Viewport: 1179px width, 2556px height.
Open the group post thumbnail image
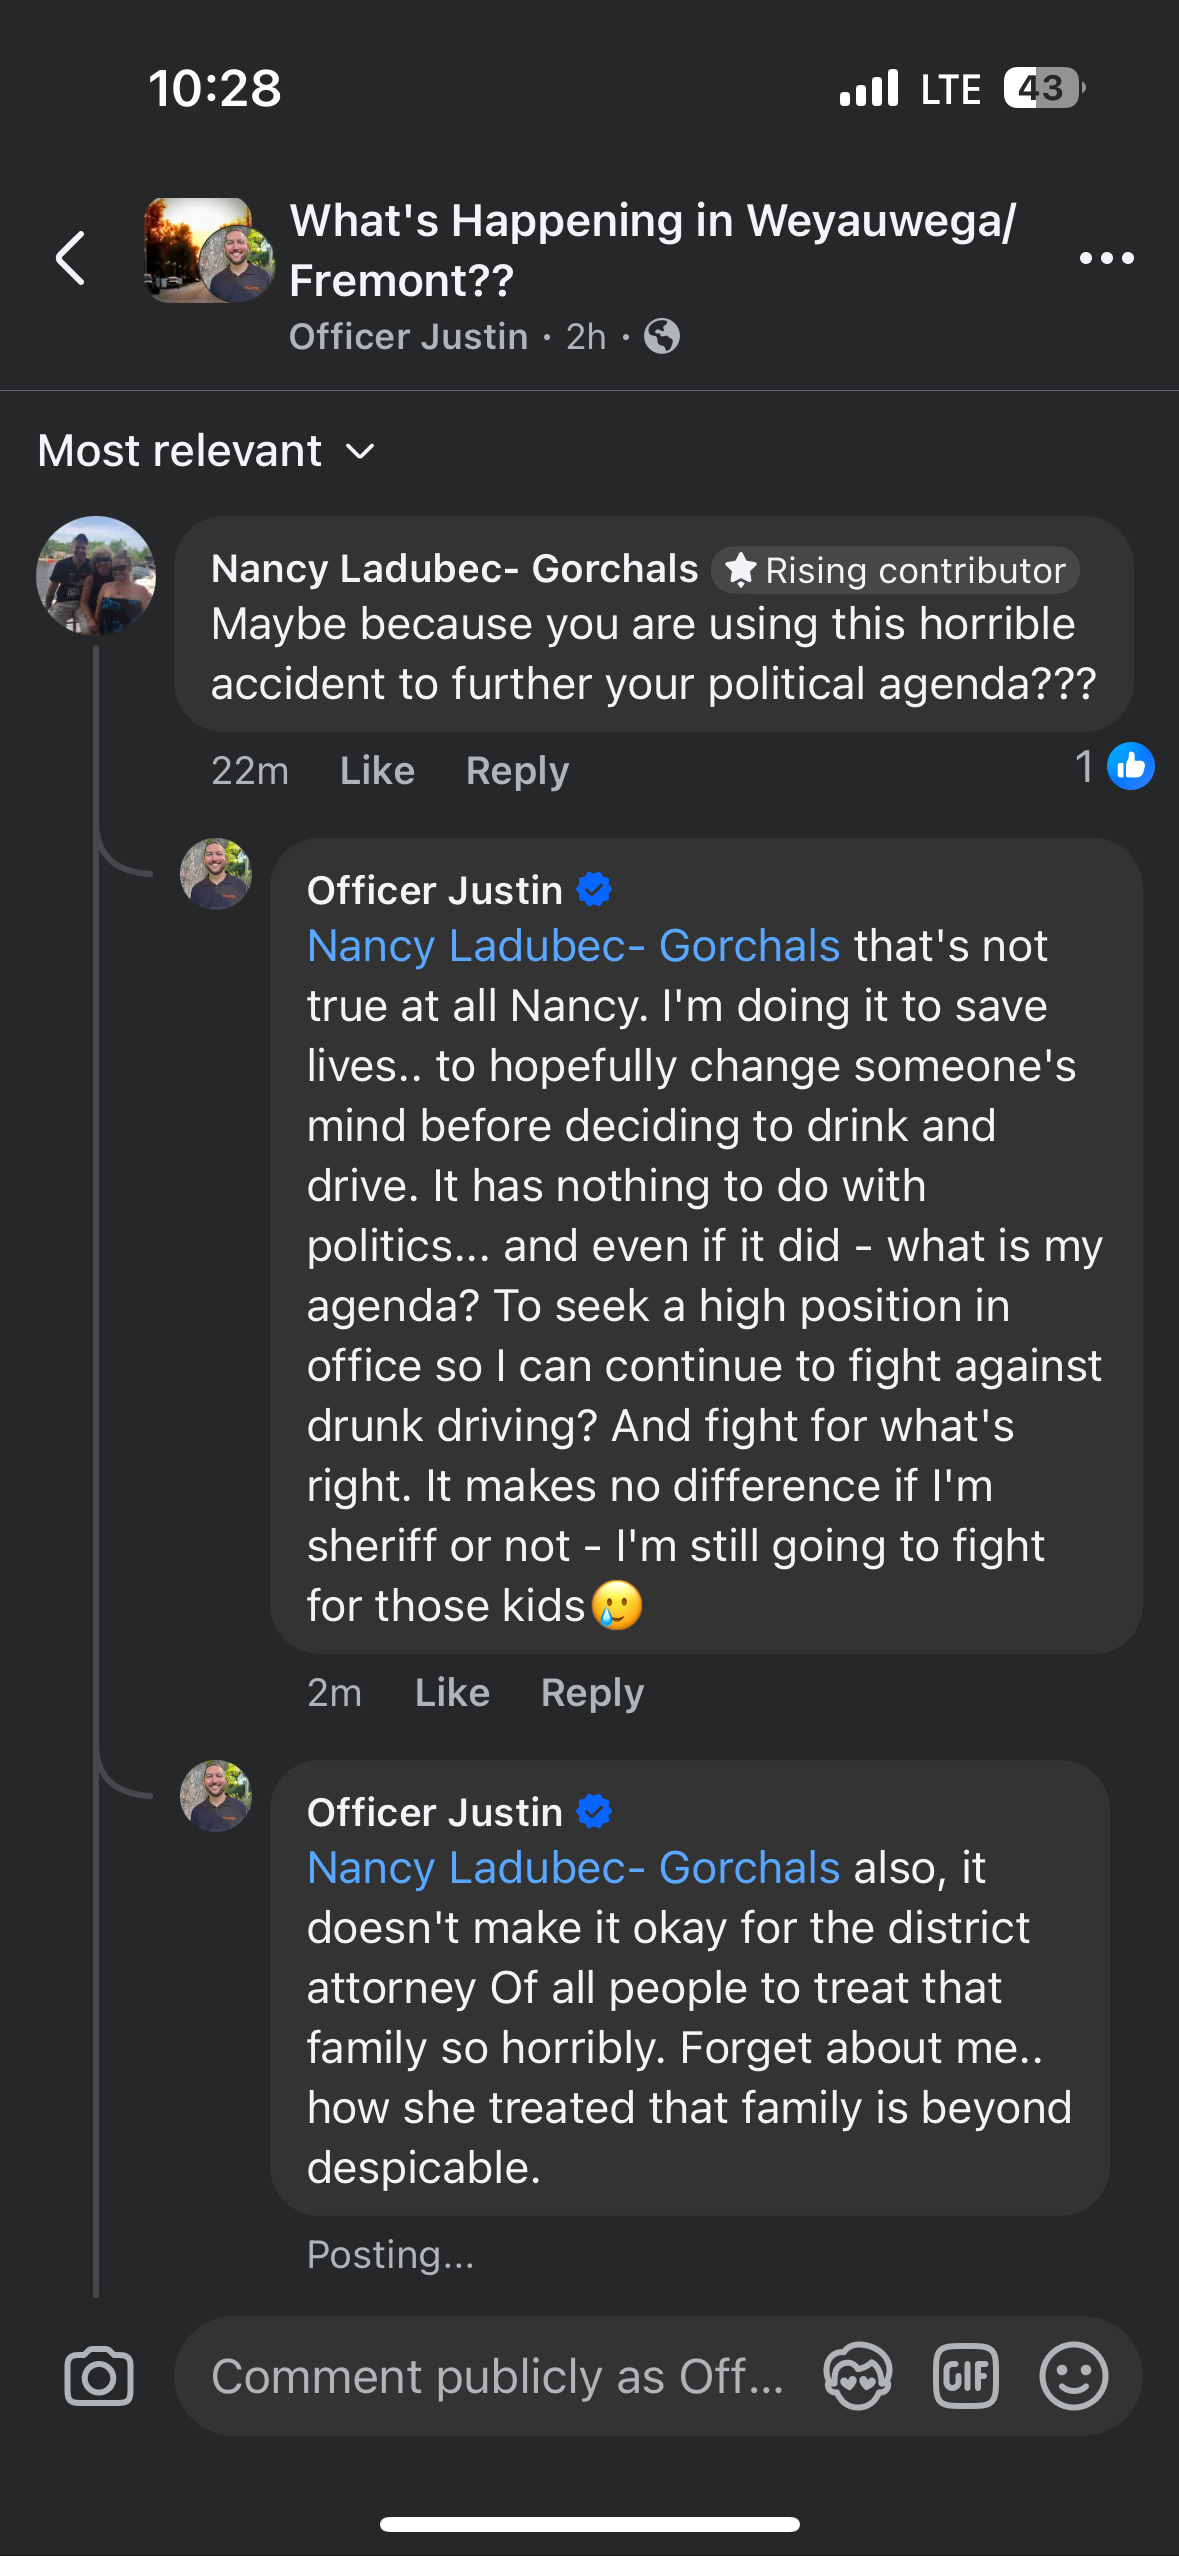coord(207,250)
